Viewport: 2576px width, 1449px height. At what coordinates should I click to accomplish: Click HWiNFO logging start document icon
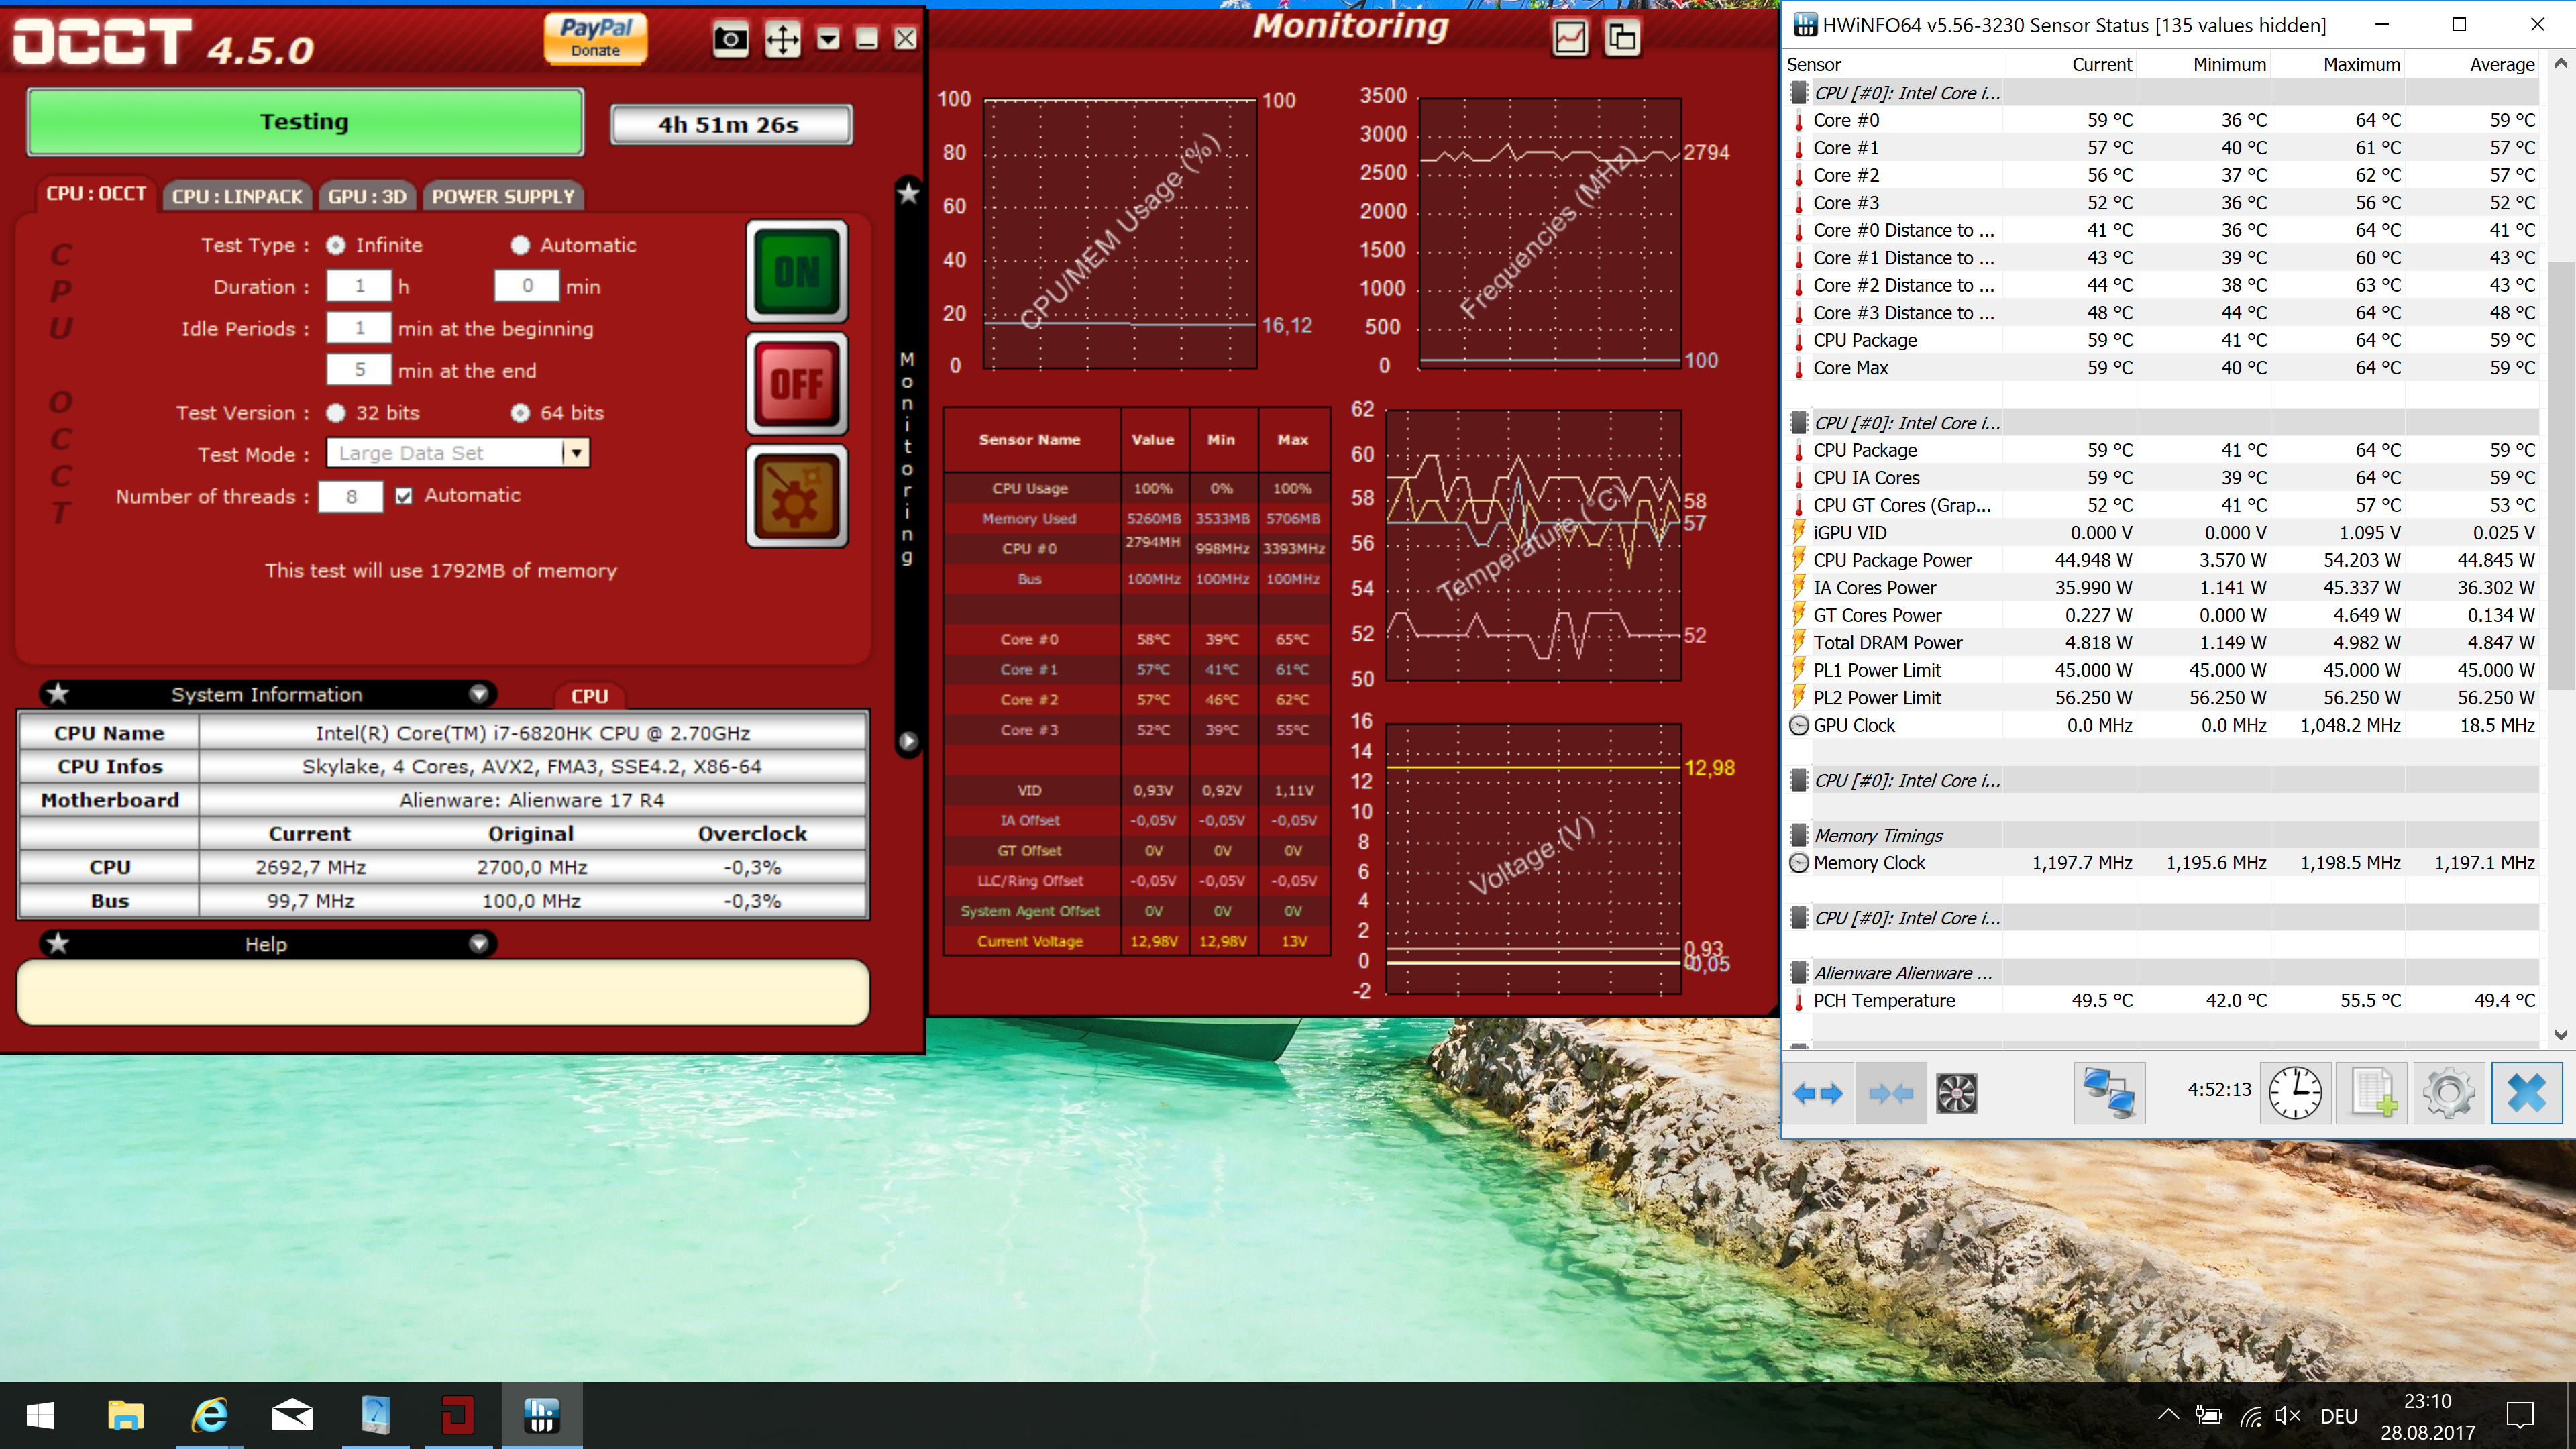pyautogui.click(x=2373, y=1093)
